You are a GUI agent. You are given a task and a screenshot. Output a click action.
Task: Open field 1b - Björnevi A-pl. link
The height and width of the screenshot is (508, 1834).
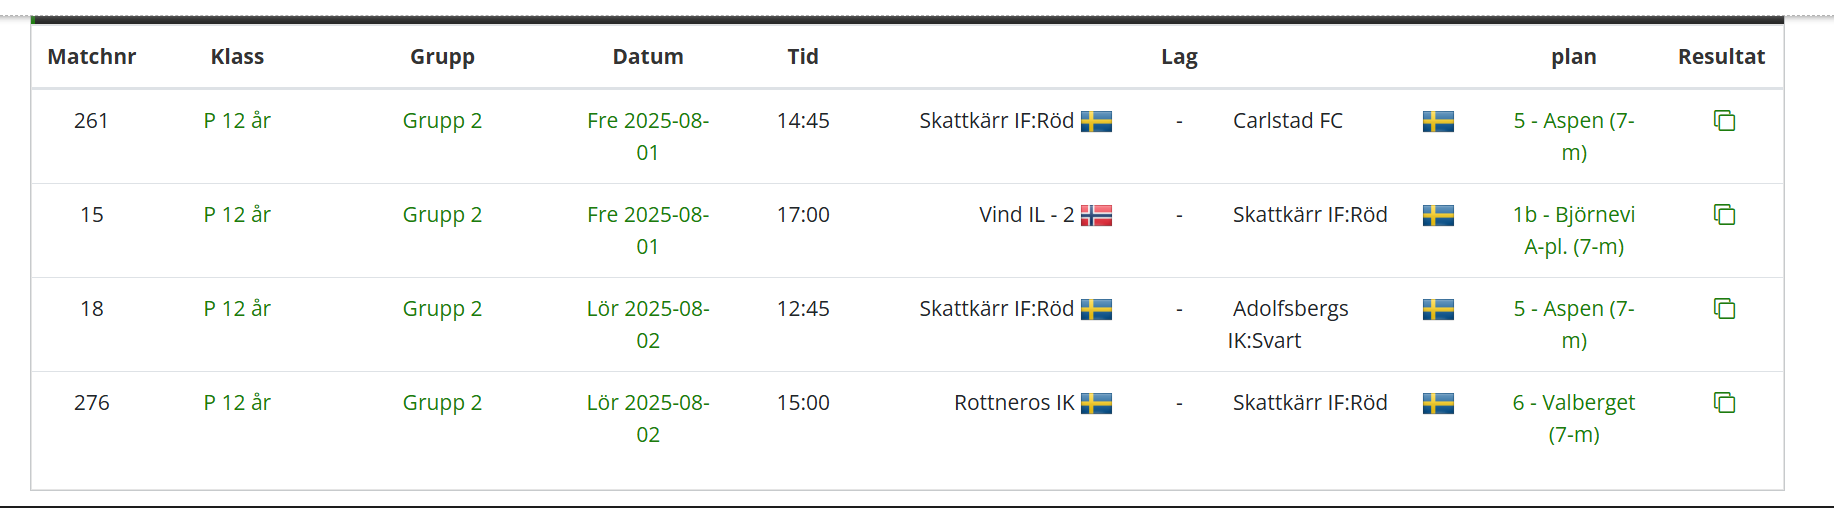[x=1574, y=230]
